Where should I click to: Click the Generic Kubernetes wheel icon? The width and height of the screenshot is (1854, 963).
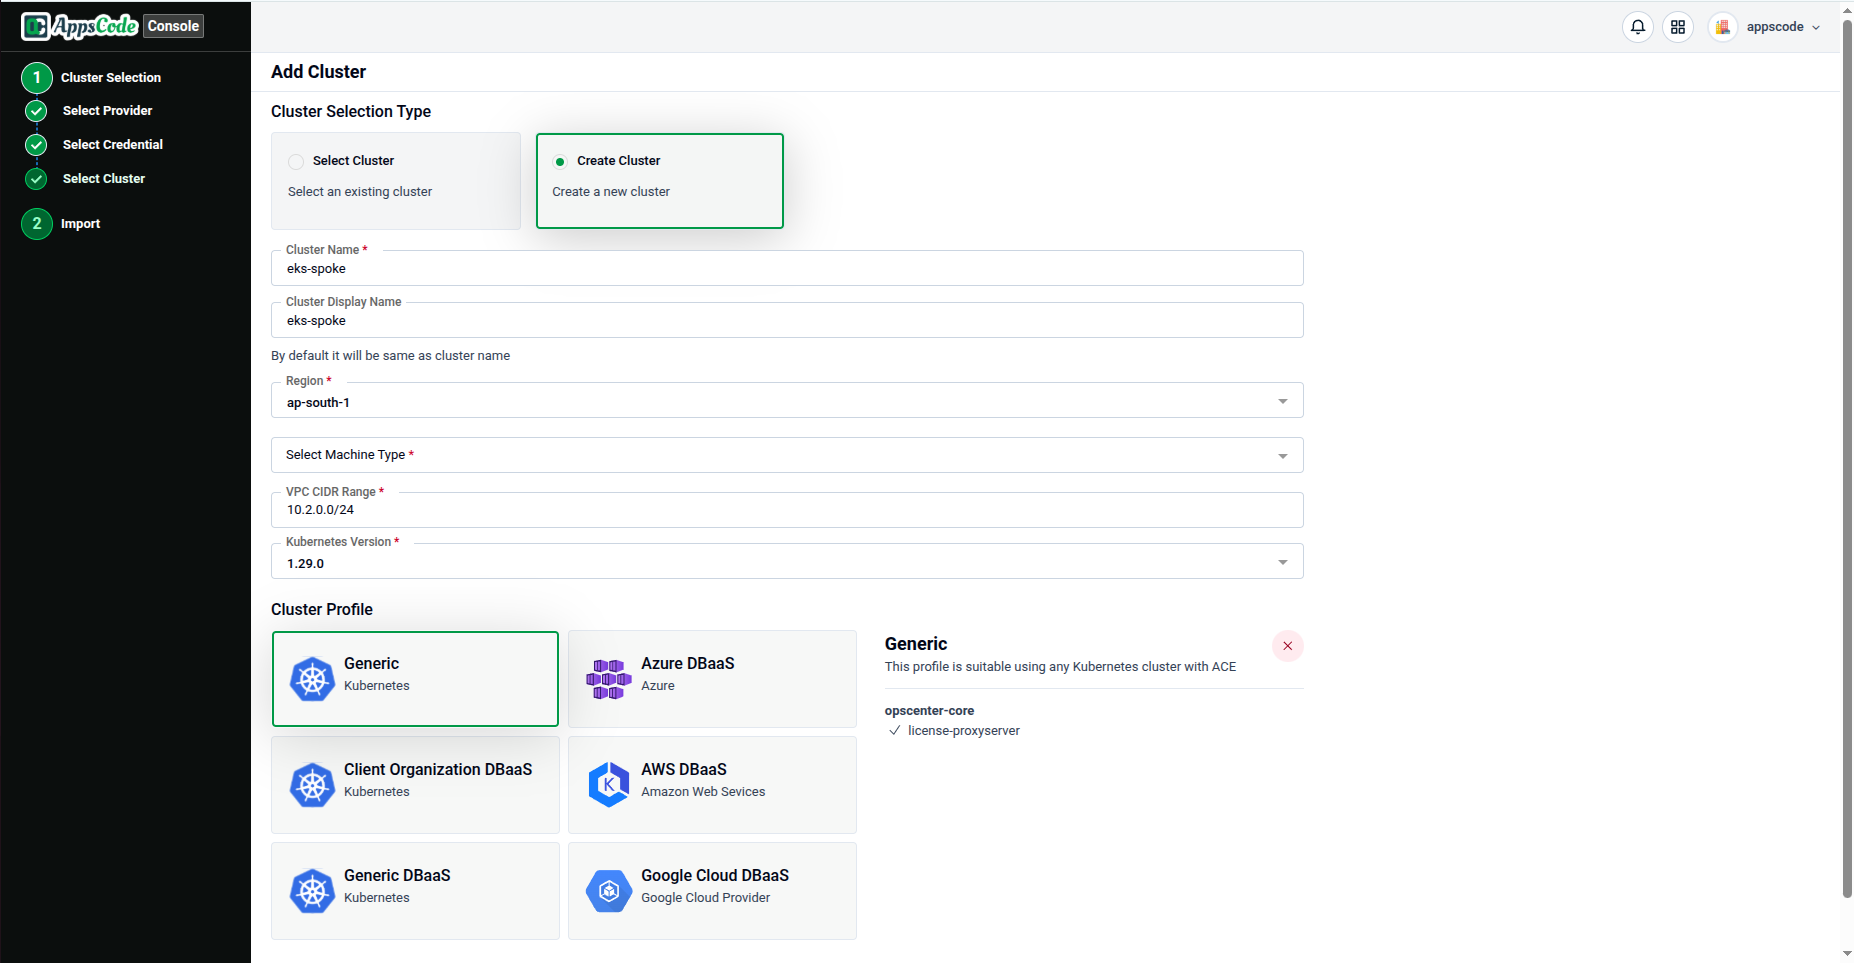[312, 679]
